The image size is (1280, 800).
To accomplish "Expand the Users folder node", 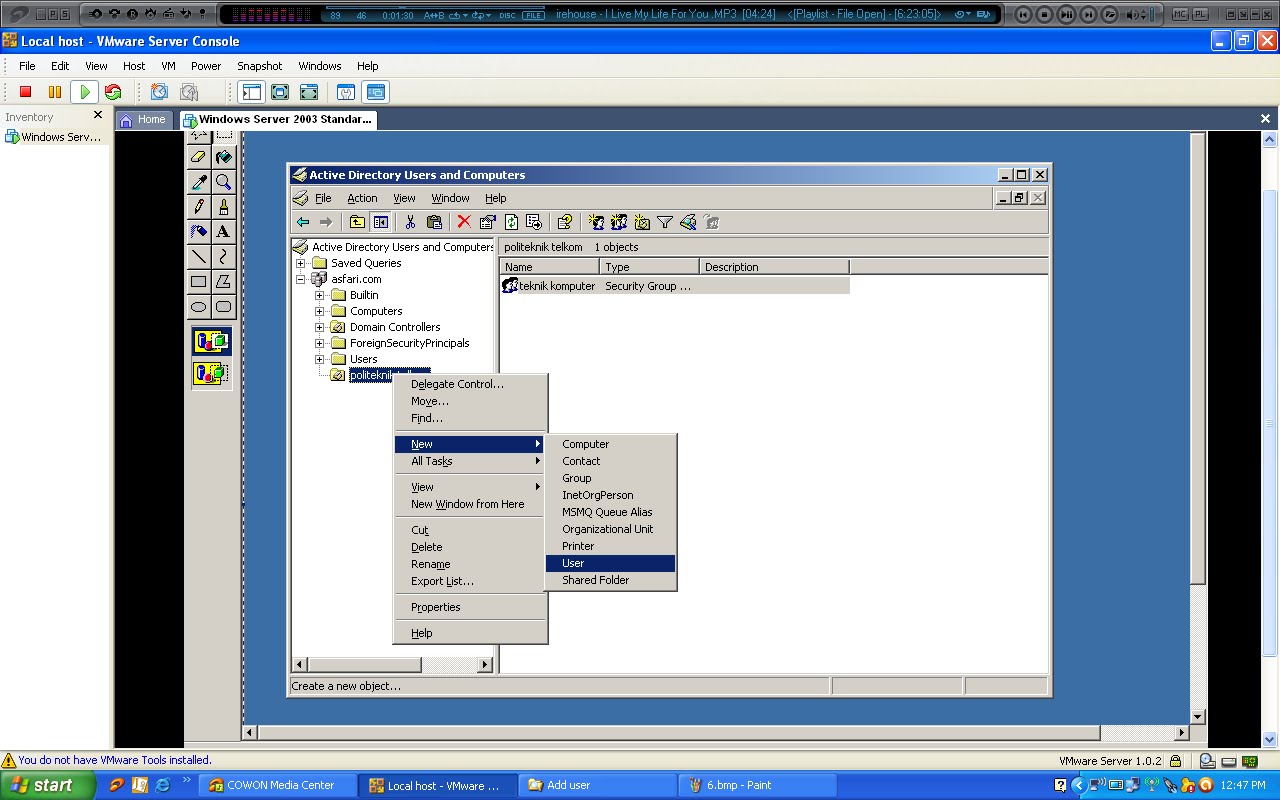I will (320, 359).
